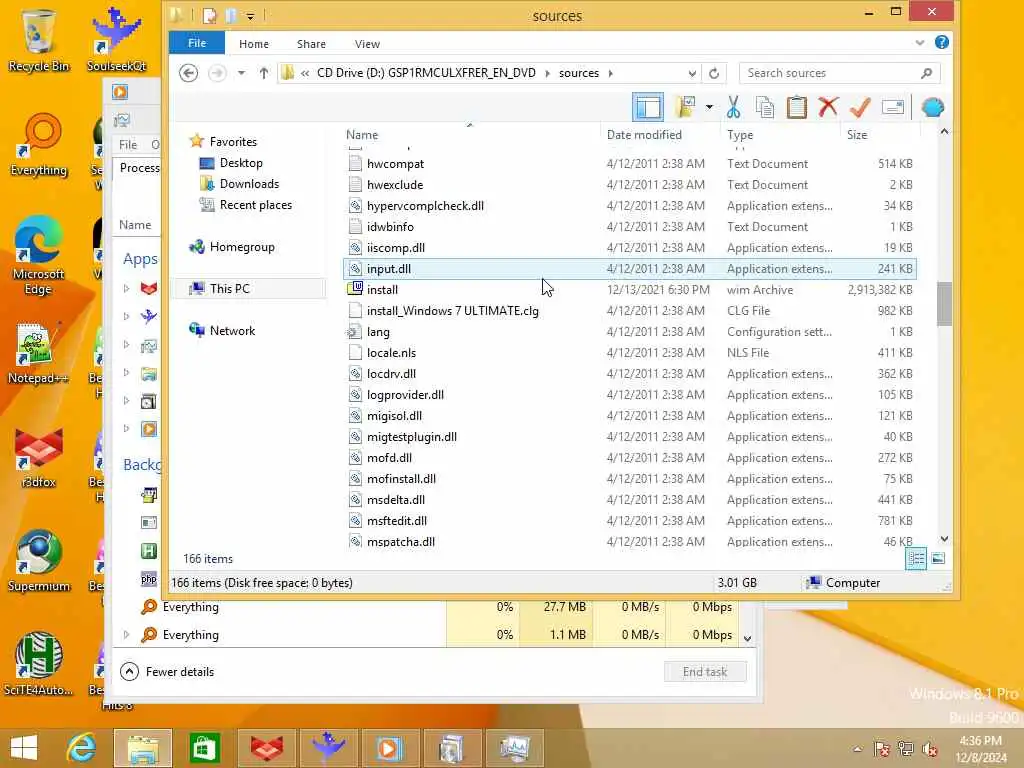Open Explorer help question mark icon

coord(942,42)
